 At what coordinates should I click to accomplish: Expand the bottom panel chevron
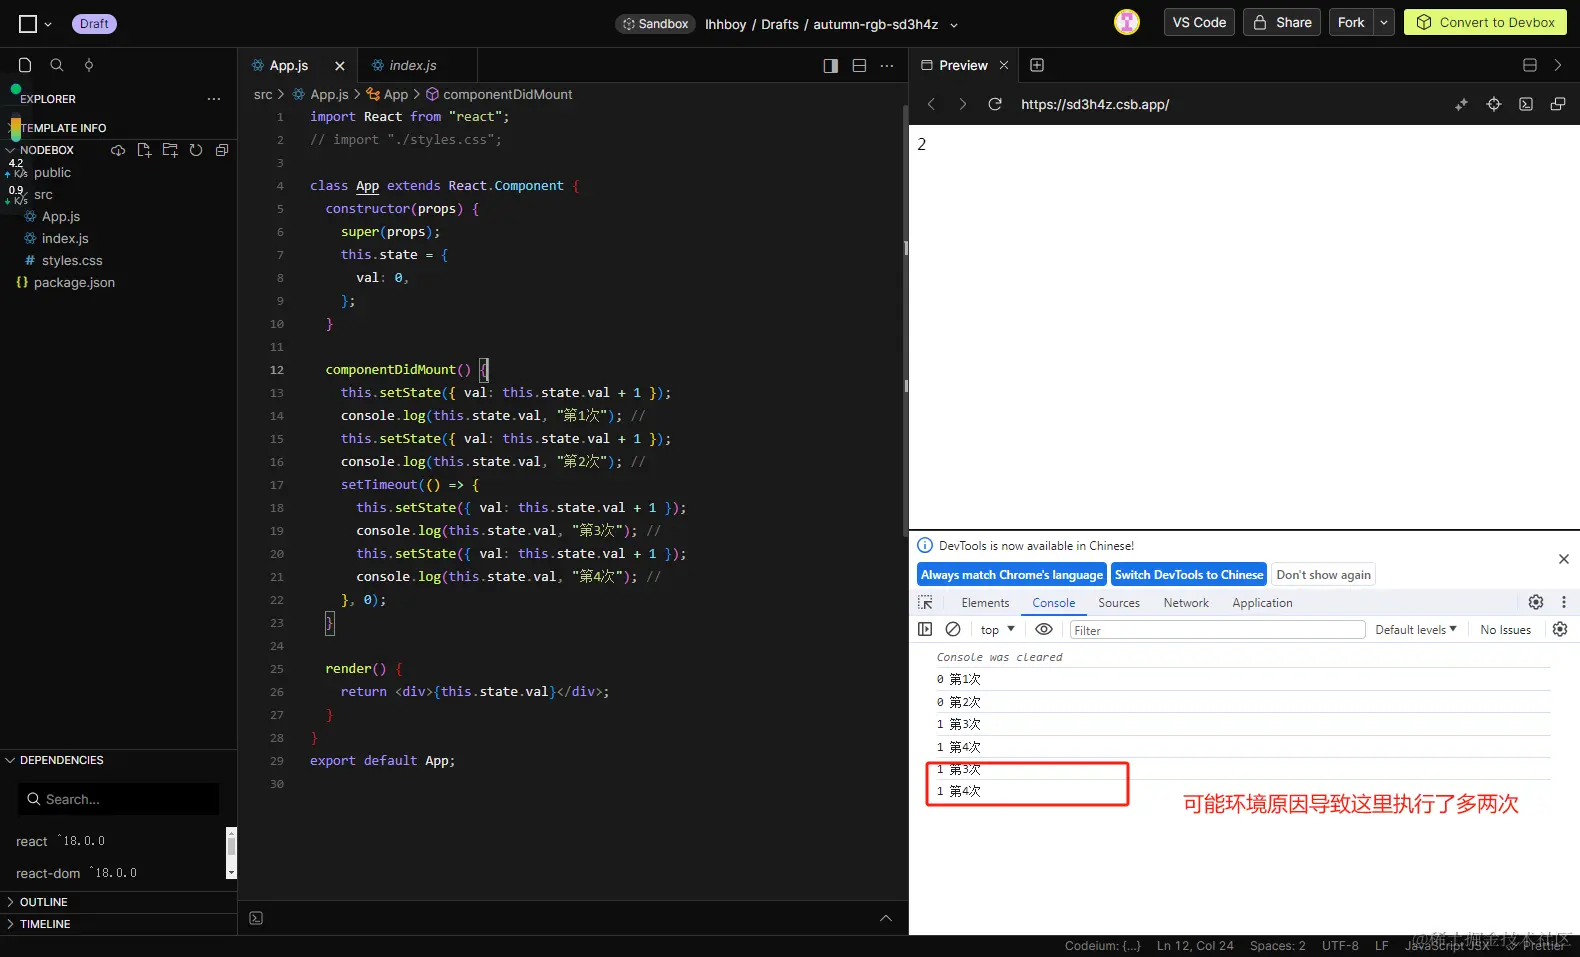tap(886, 918)
